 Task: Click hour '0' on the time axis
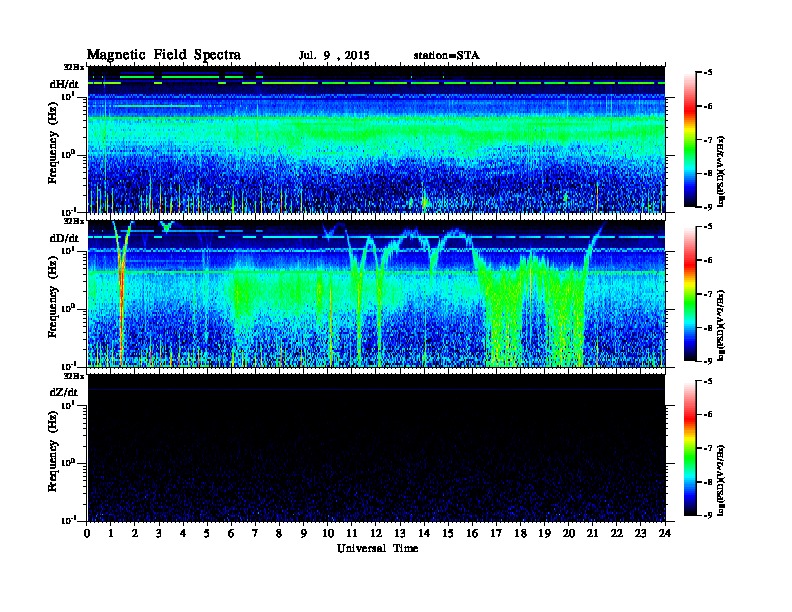(x=87, y=534)
